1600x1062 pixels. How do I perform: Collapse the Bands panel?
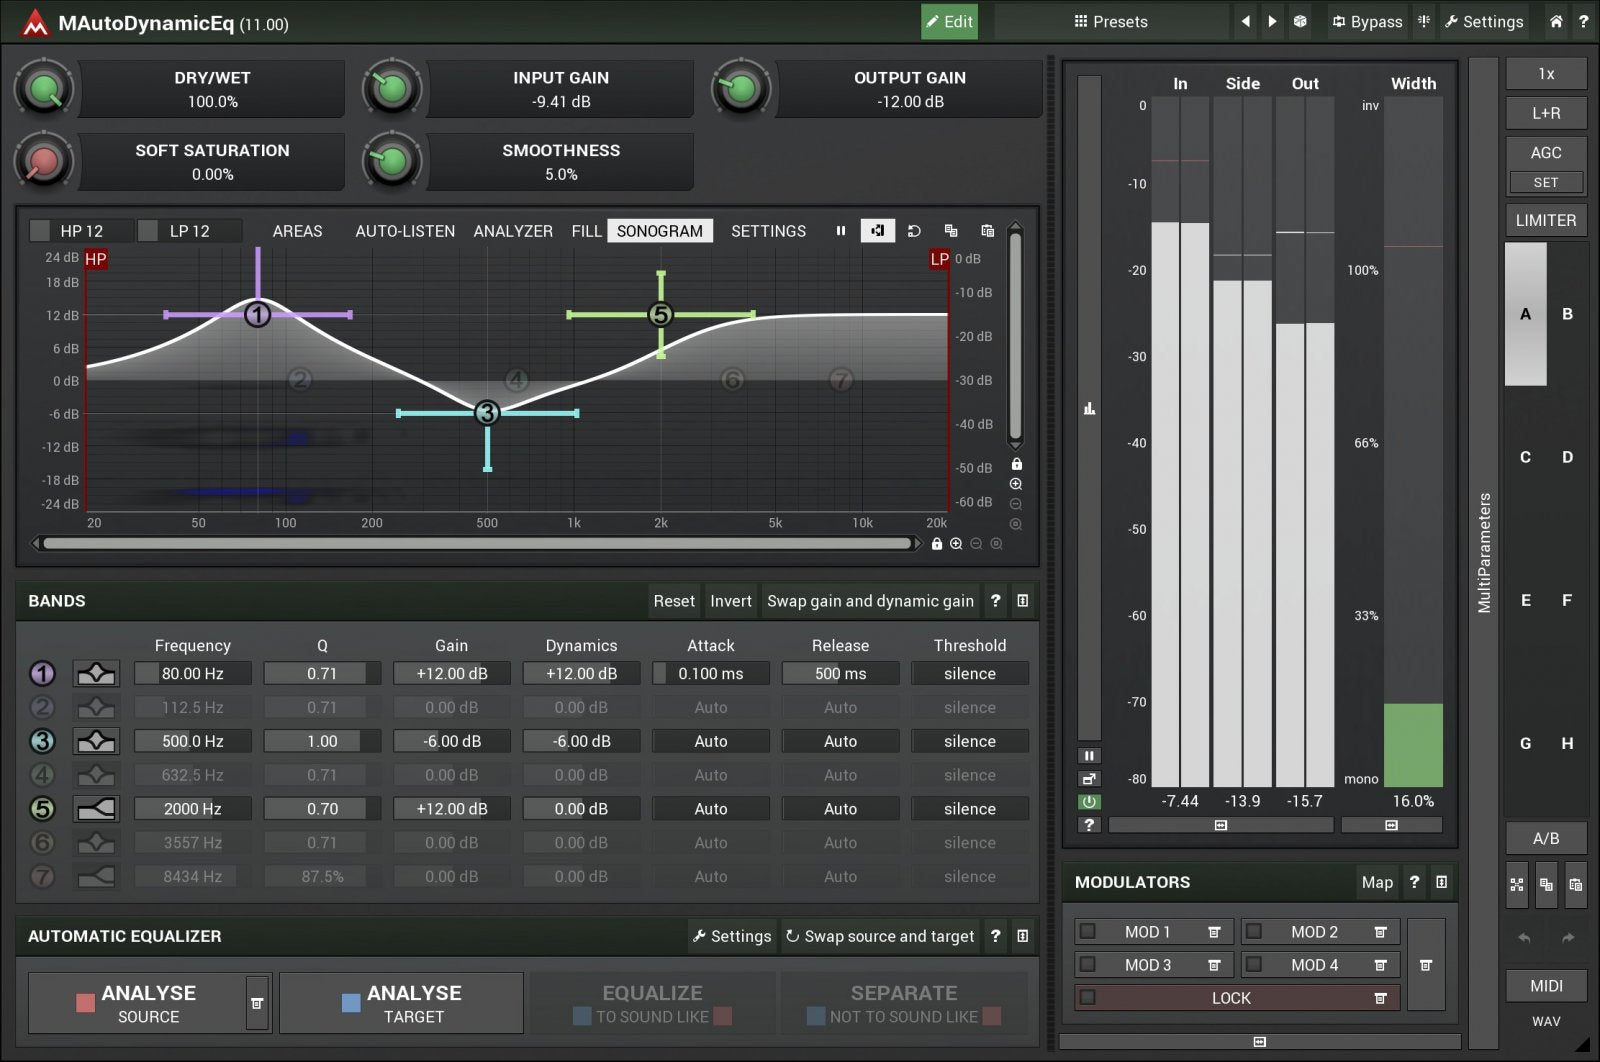tap(1022, 601)
